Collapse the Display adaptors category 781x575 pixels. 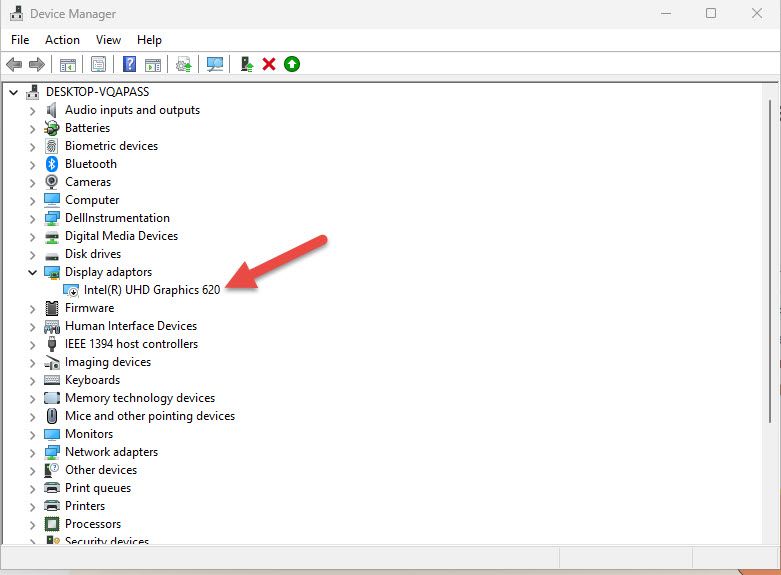tap(32, 272)
